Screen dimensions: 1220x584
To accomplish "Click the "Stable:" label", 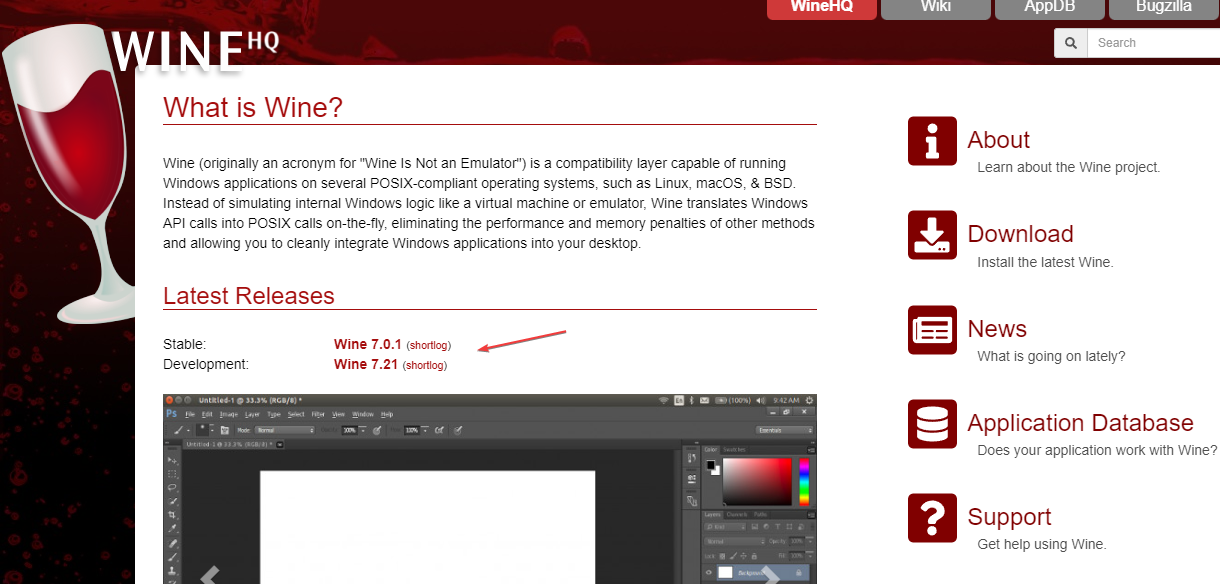I will click(185, 345).
